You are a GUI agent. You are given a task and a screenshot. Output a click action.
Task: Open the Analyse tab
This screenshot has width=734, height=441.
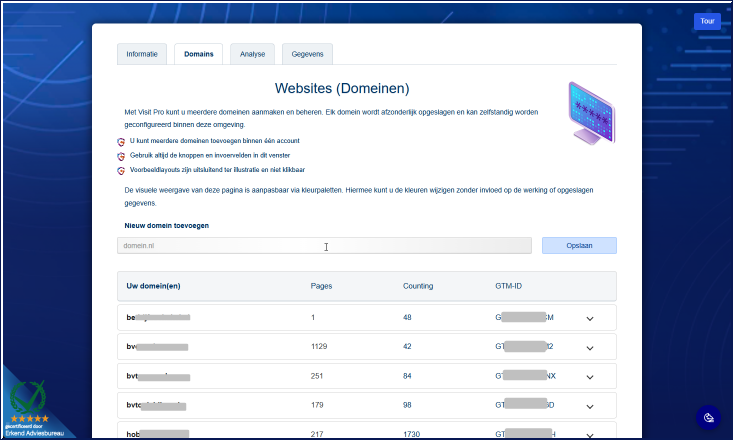click(x=252, y=54)
